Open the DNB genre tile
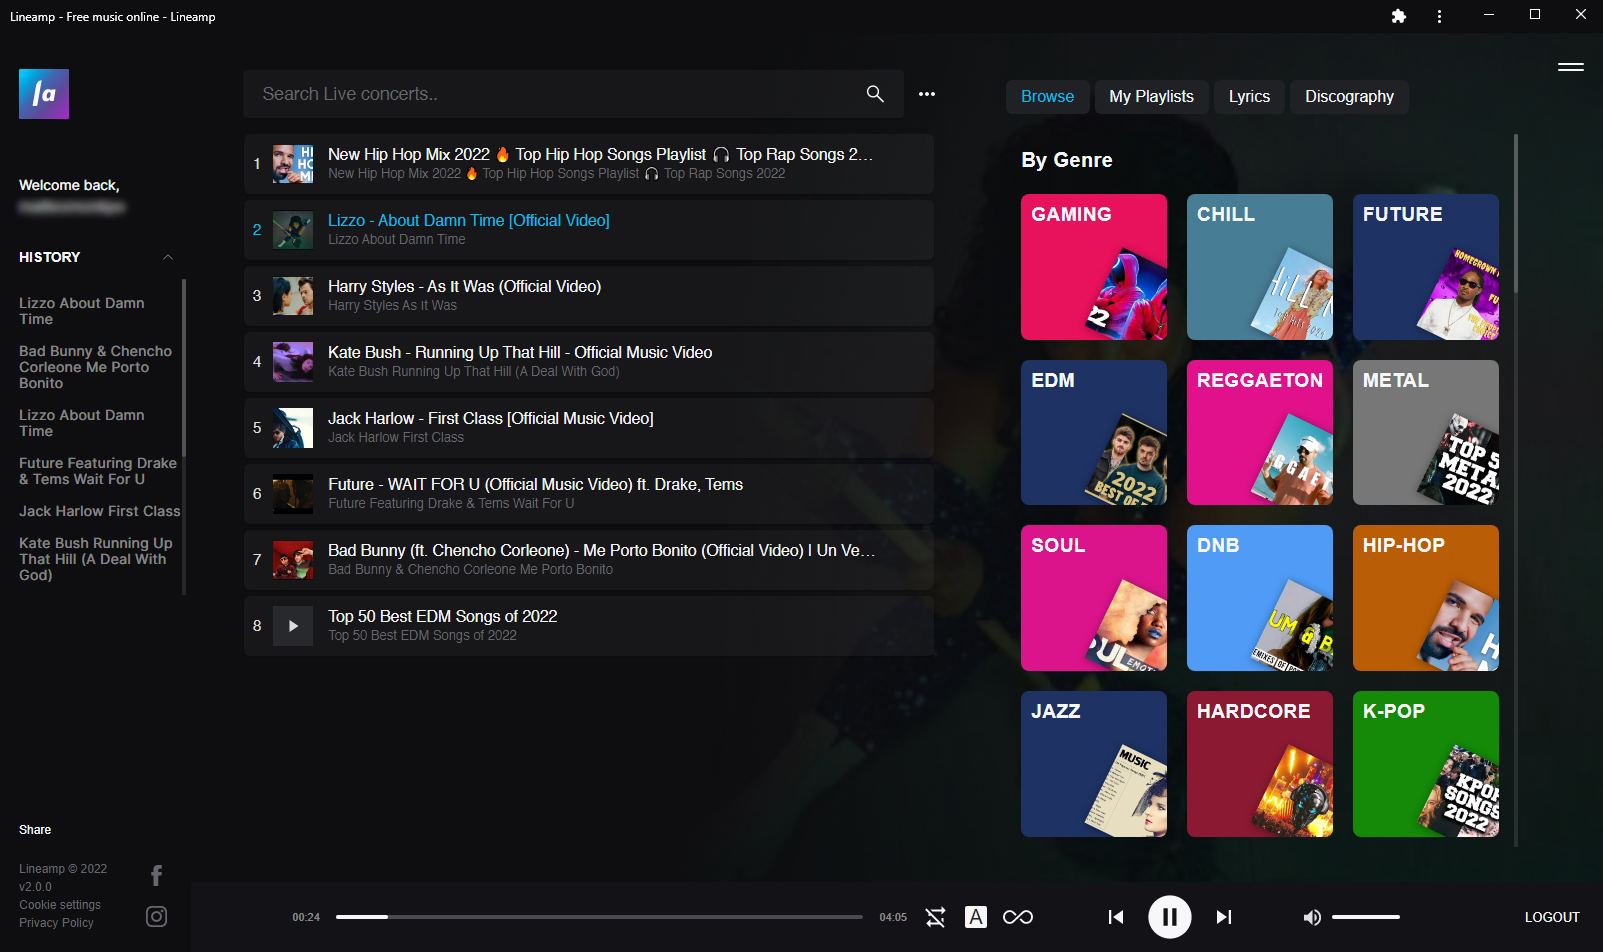 pos(1260,598)
